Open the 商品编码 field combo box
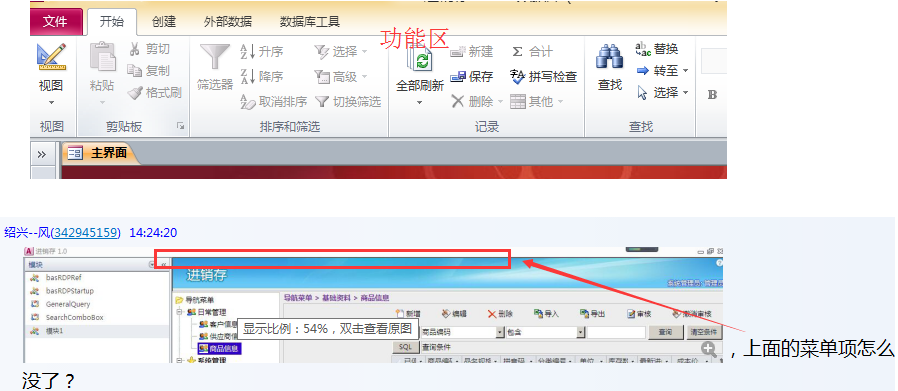The height and width of the screenshot is (391, 898). click(x=501, y=332)
